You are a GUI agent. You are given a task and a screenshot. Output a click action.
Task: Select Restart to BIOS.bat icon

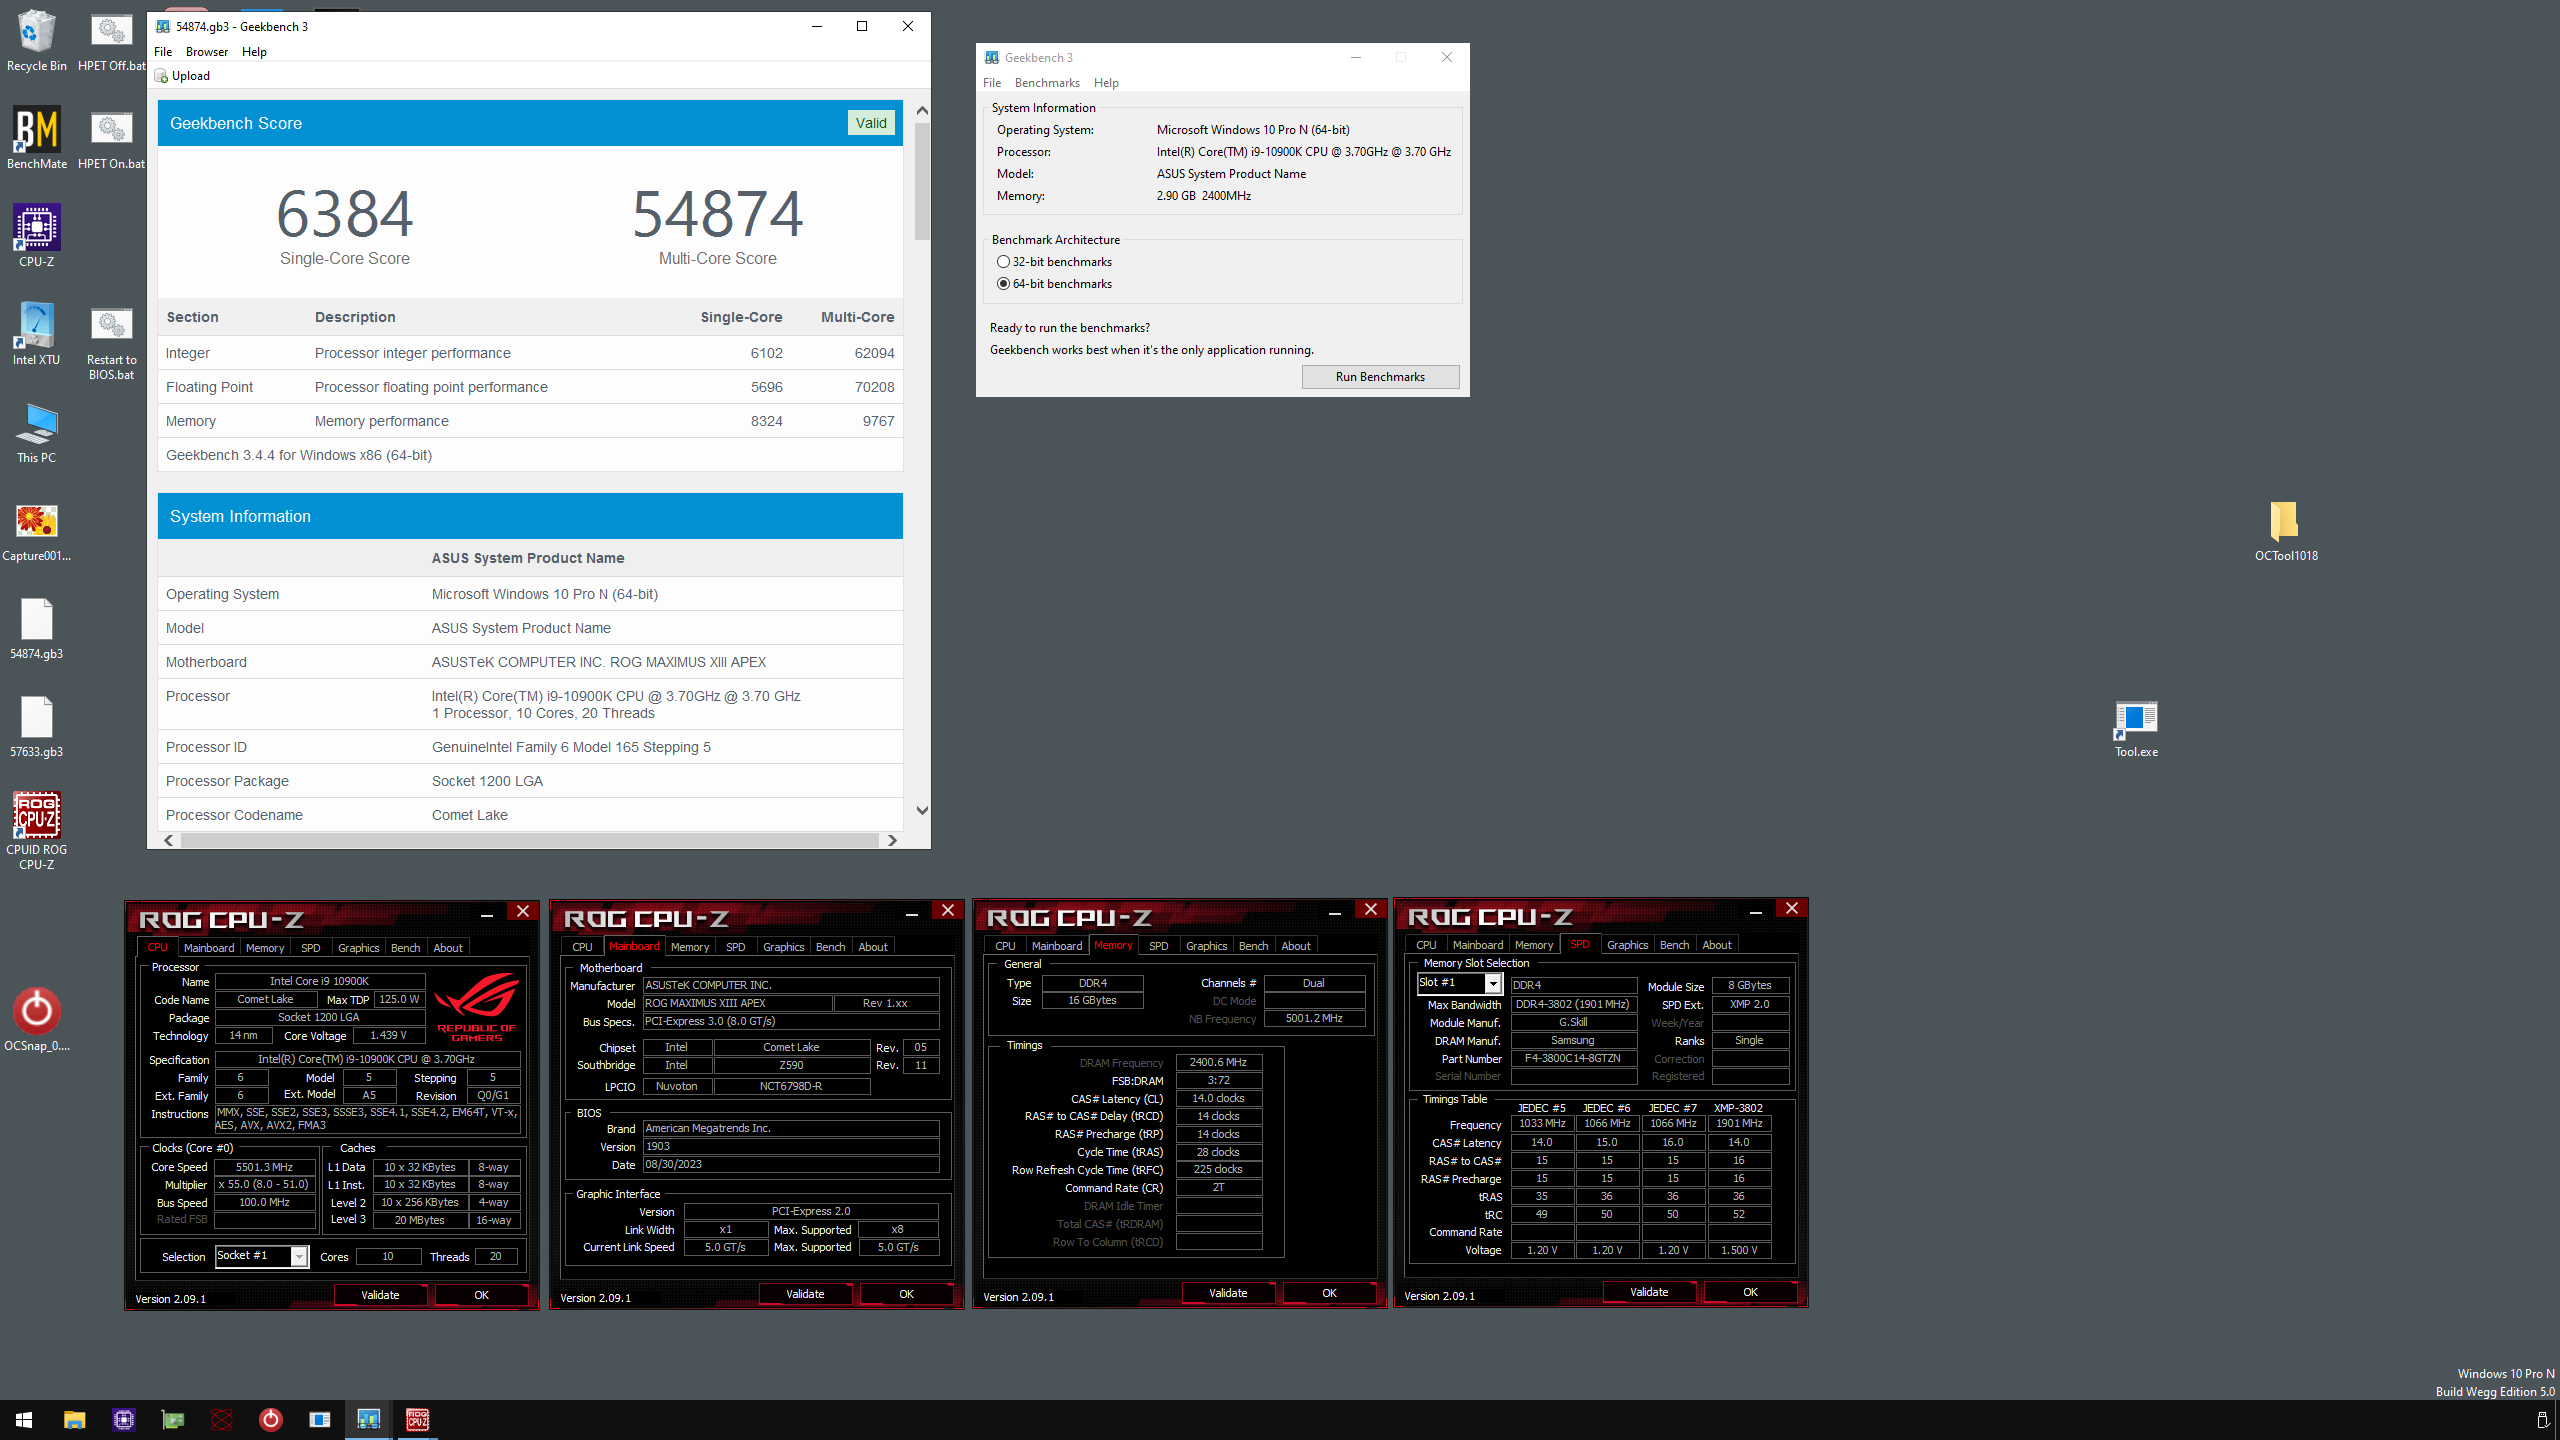coord(111,342)
